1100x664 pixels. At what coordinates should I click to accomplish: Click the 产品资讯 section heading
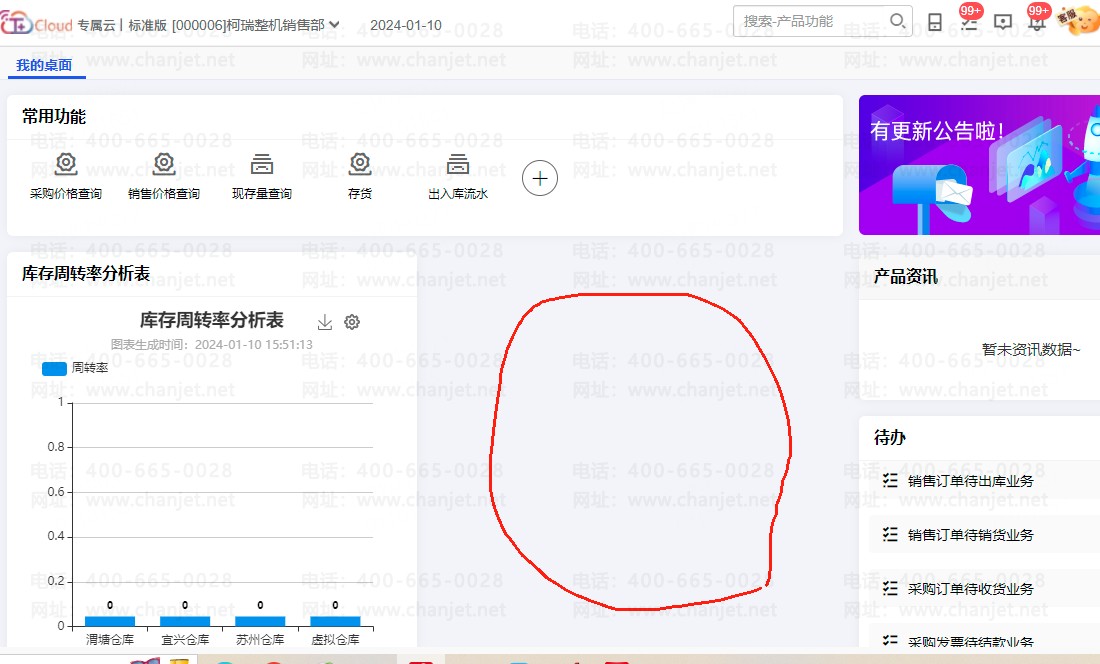(906, 276)
